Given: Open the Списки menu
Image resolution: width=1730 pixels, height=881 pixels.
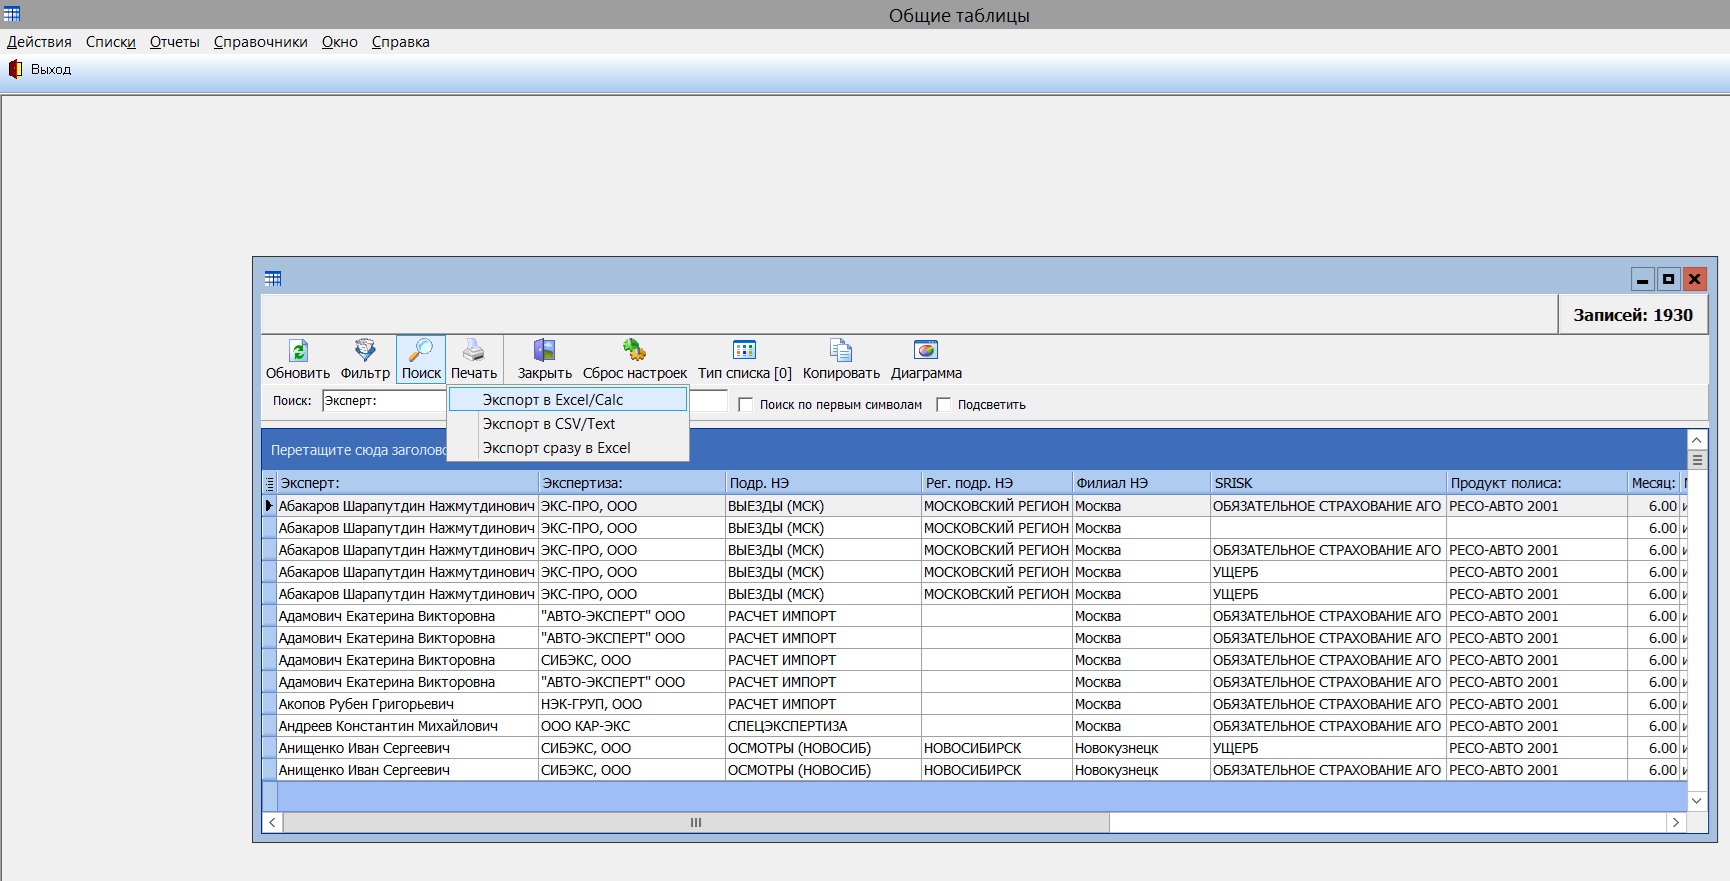Looking at the screenshot, I should point(111,42).
